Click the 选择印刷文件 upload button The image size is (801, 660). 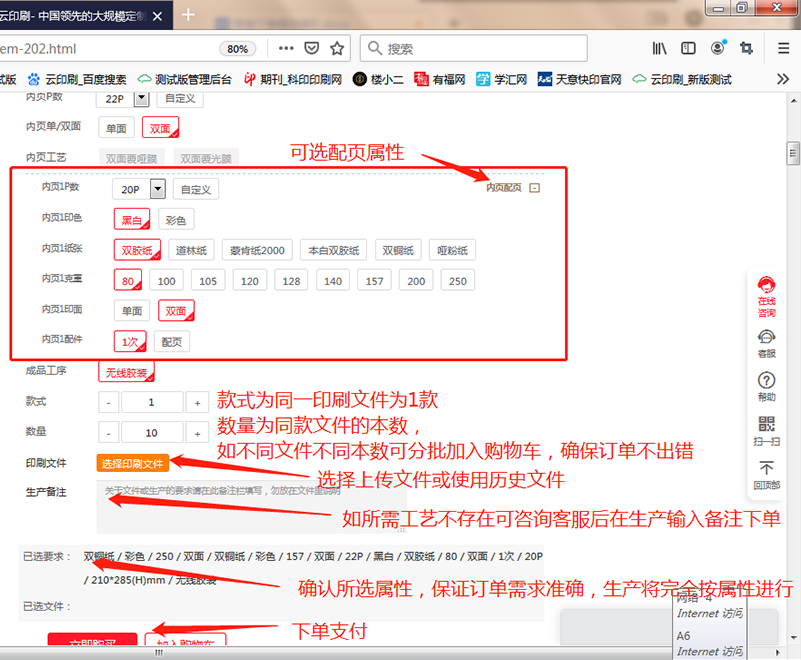[x=134, y=462]
